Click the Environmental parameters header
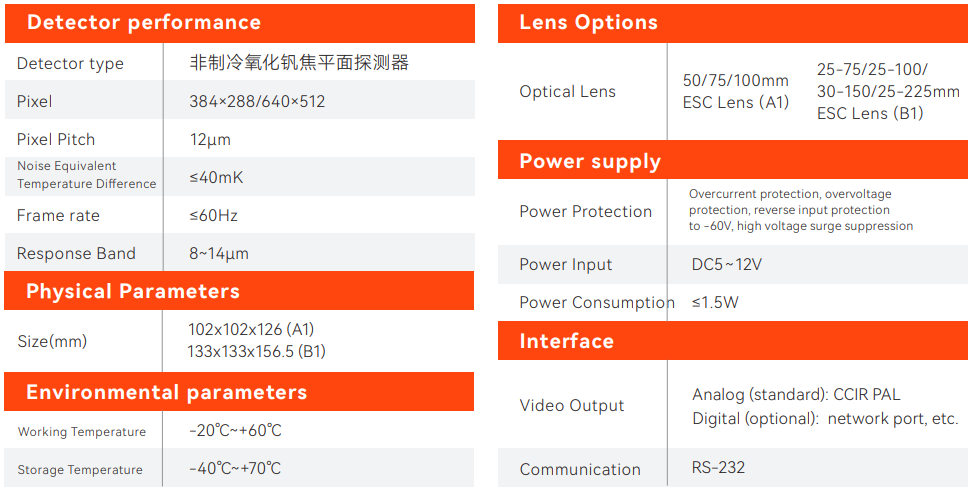This screenshot has width=972, height=493. click(x=166, y=393)
